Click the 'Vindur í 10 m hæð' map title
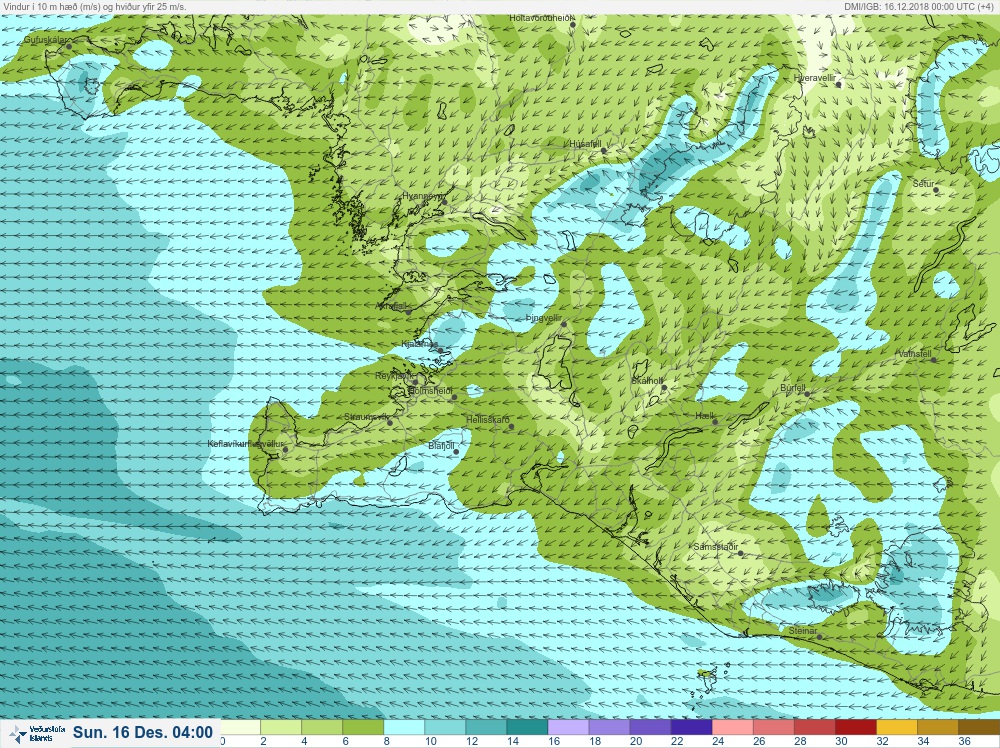The height and width of the screenshot is (748, 1000). click(x=95, y=6)
